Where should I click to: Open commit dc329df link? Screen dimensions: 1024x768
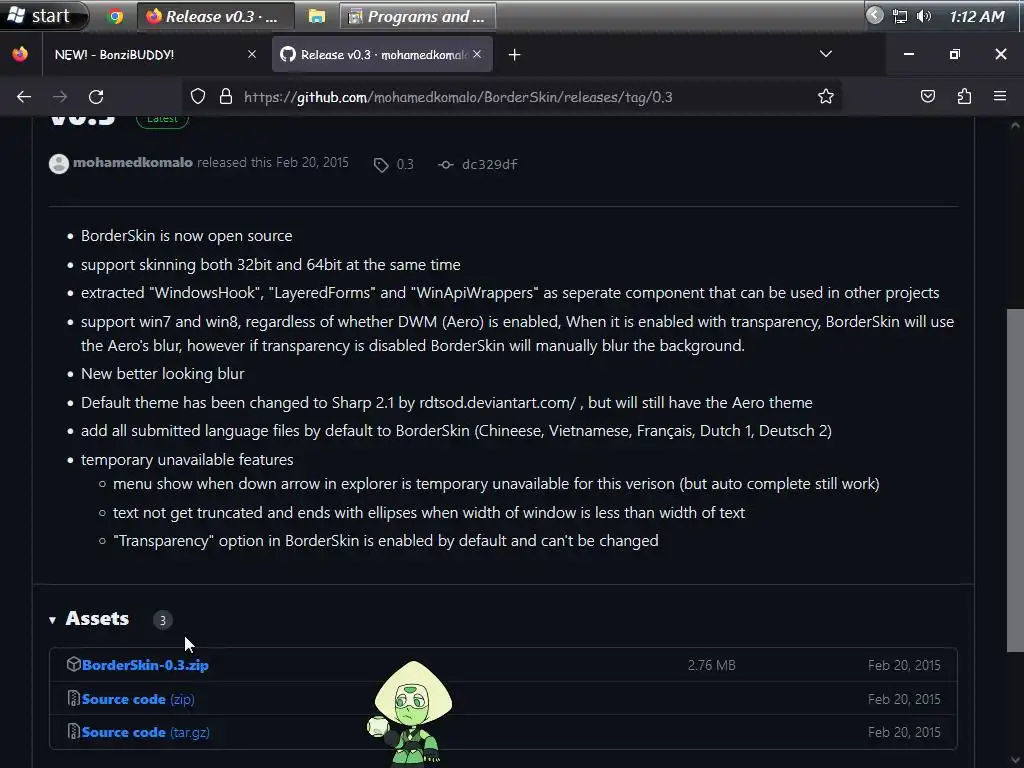pyautogui.click(x=490, y=165)
